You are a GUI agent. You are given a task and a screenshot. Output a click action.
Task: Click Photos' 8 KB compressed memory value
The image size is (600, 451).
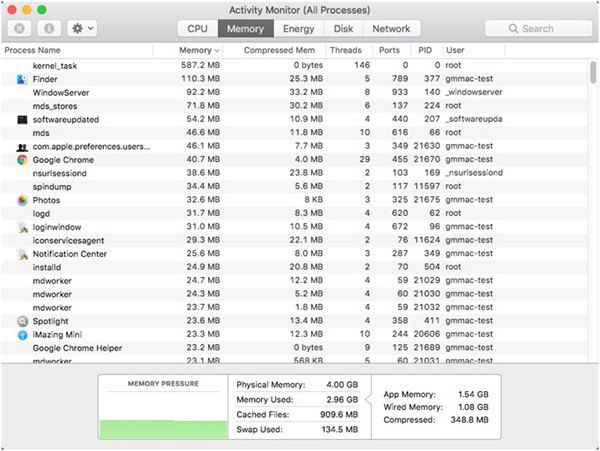(x=313, y=200)
